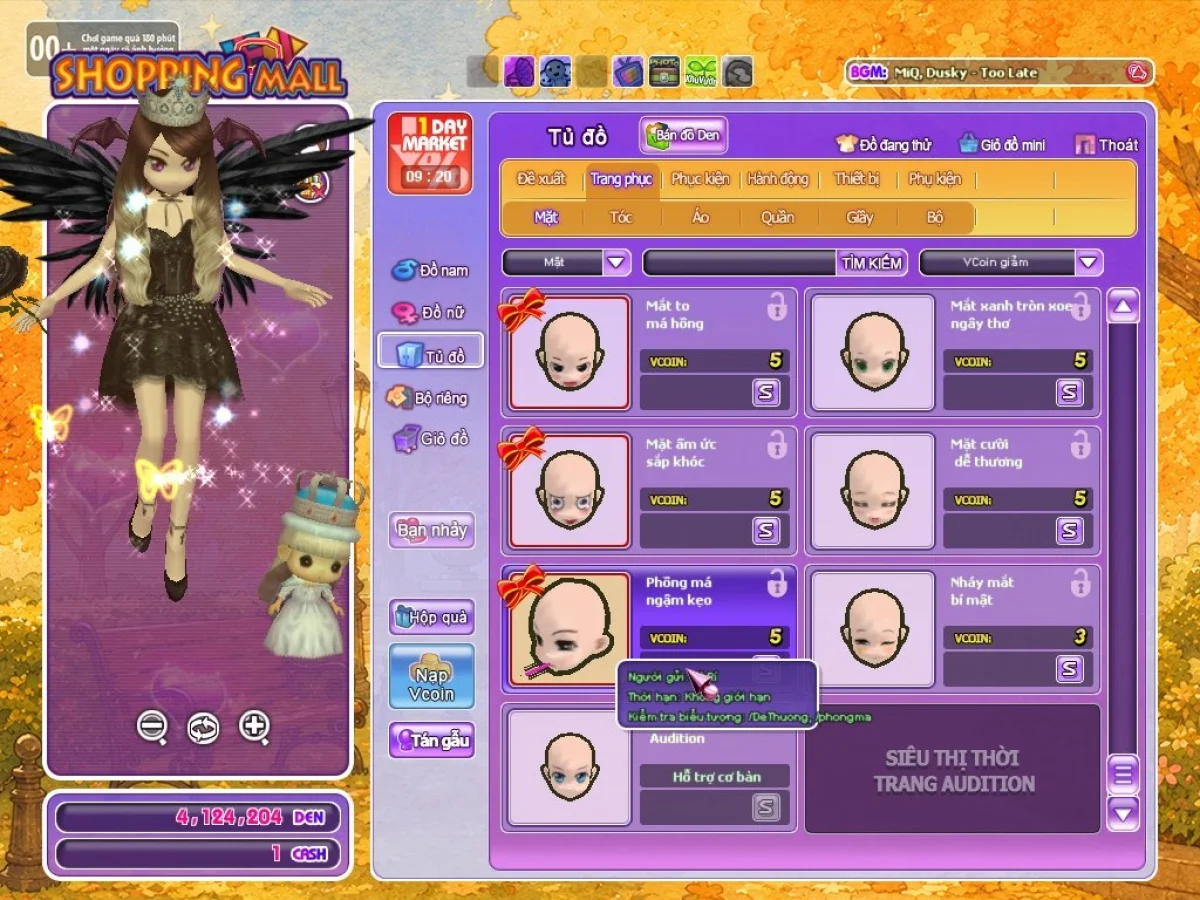Image resolution: width=1200 pixels, height=900 pixels.
Task: Toggle lock on Nháy mắt bí mật
Action: coord(1080,583)
